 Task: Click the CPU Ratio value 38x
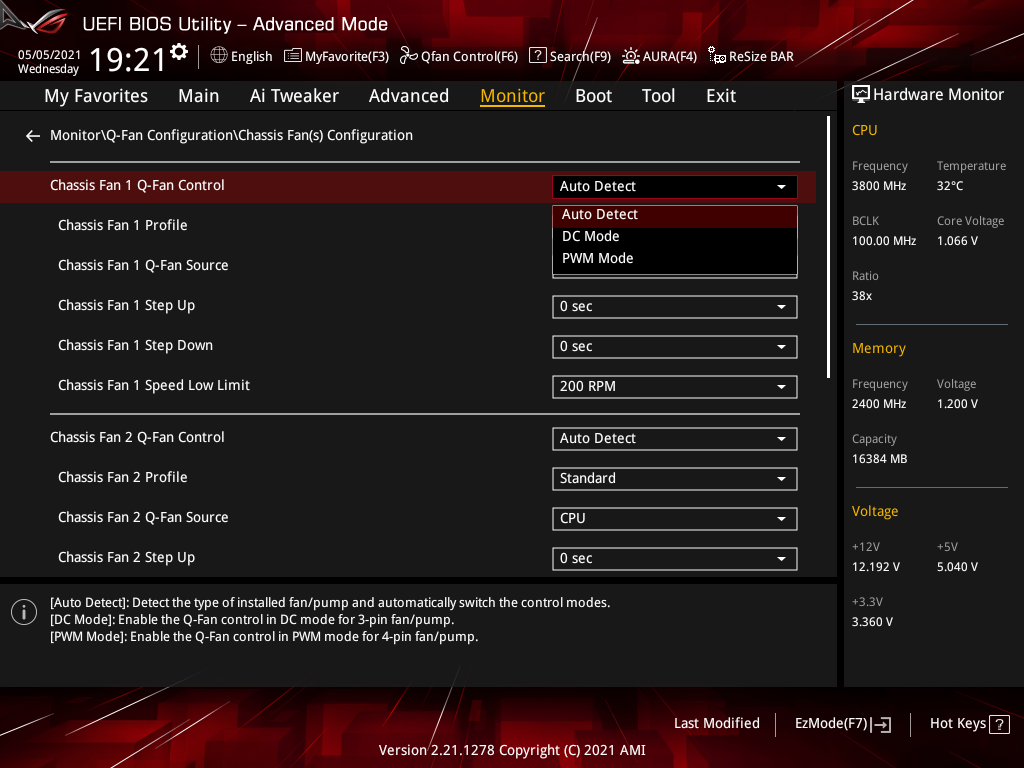coord(862,296)
